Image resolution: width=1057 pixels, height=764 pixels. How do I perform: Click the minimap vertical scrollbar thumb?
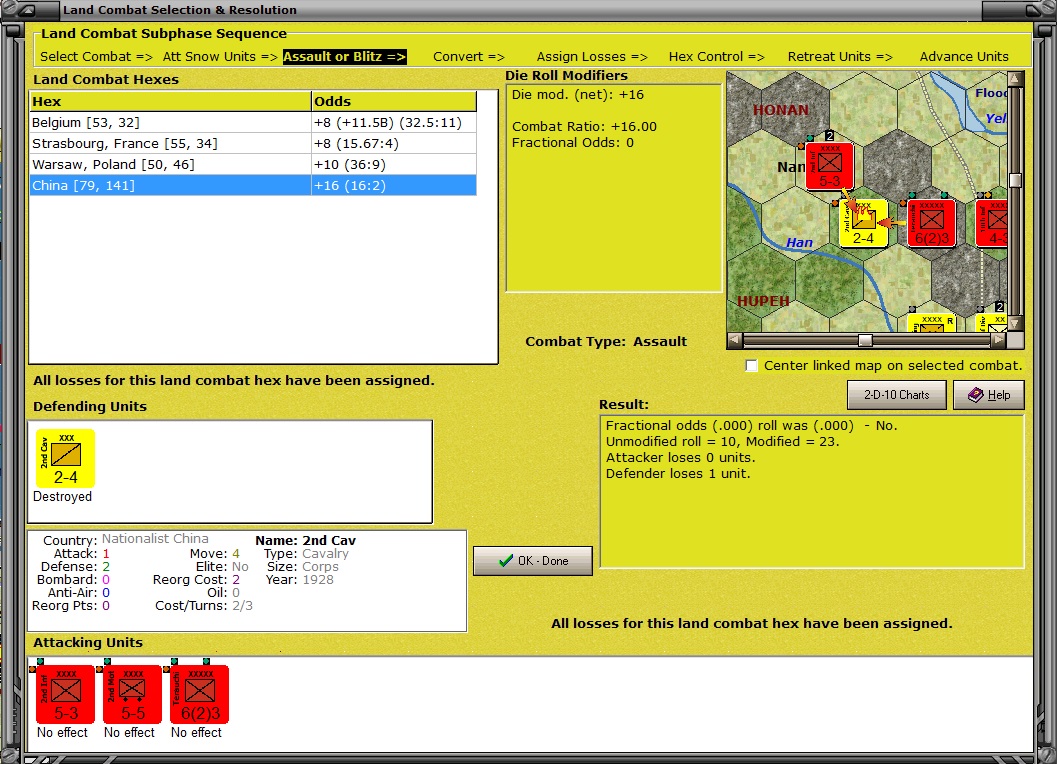pyautogui.click(x=1015, y=180)
